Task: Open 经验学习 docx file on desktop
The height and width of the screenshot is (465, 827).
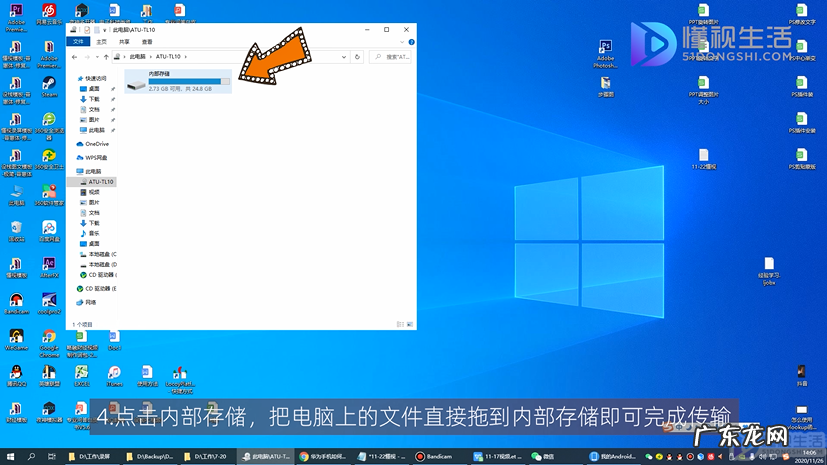Action: (x=769, y=271)
